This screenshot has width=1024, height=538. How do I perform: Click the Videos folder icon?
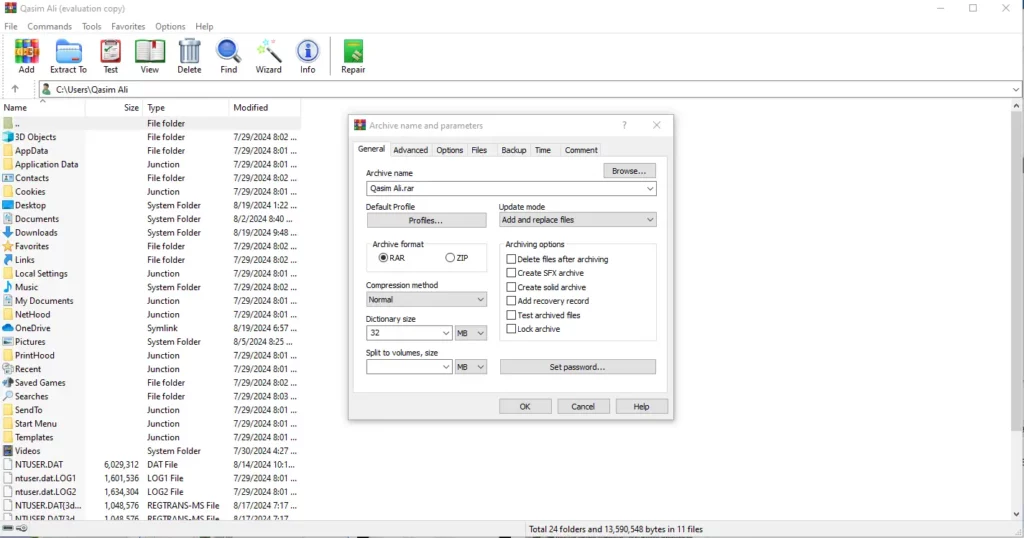coord(8,451)
